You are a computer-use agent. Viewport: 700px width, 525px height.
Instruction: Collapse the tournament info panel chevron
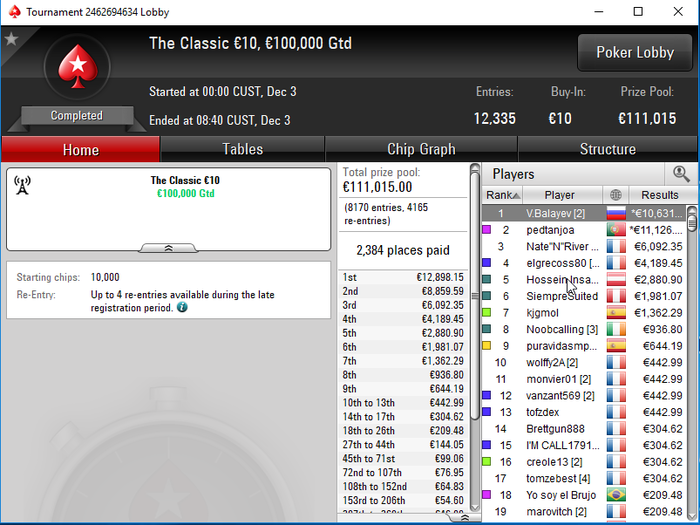[x=168, y=248]
